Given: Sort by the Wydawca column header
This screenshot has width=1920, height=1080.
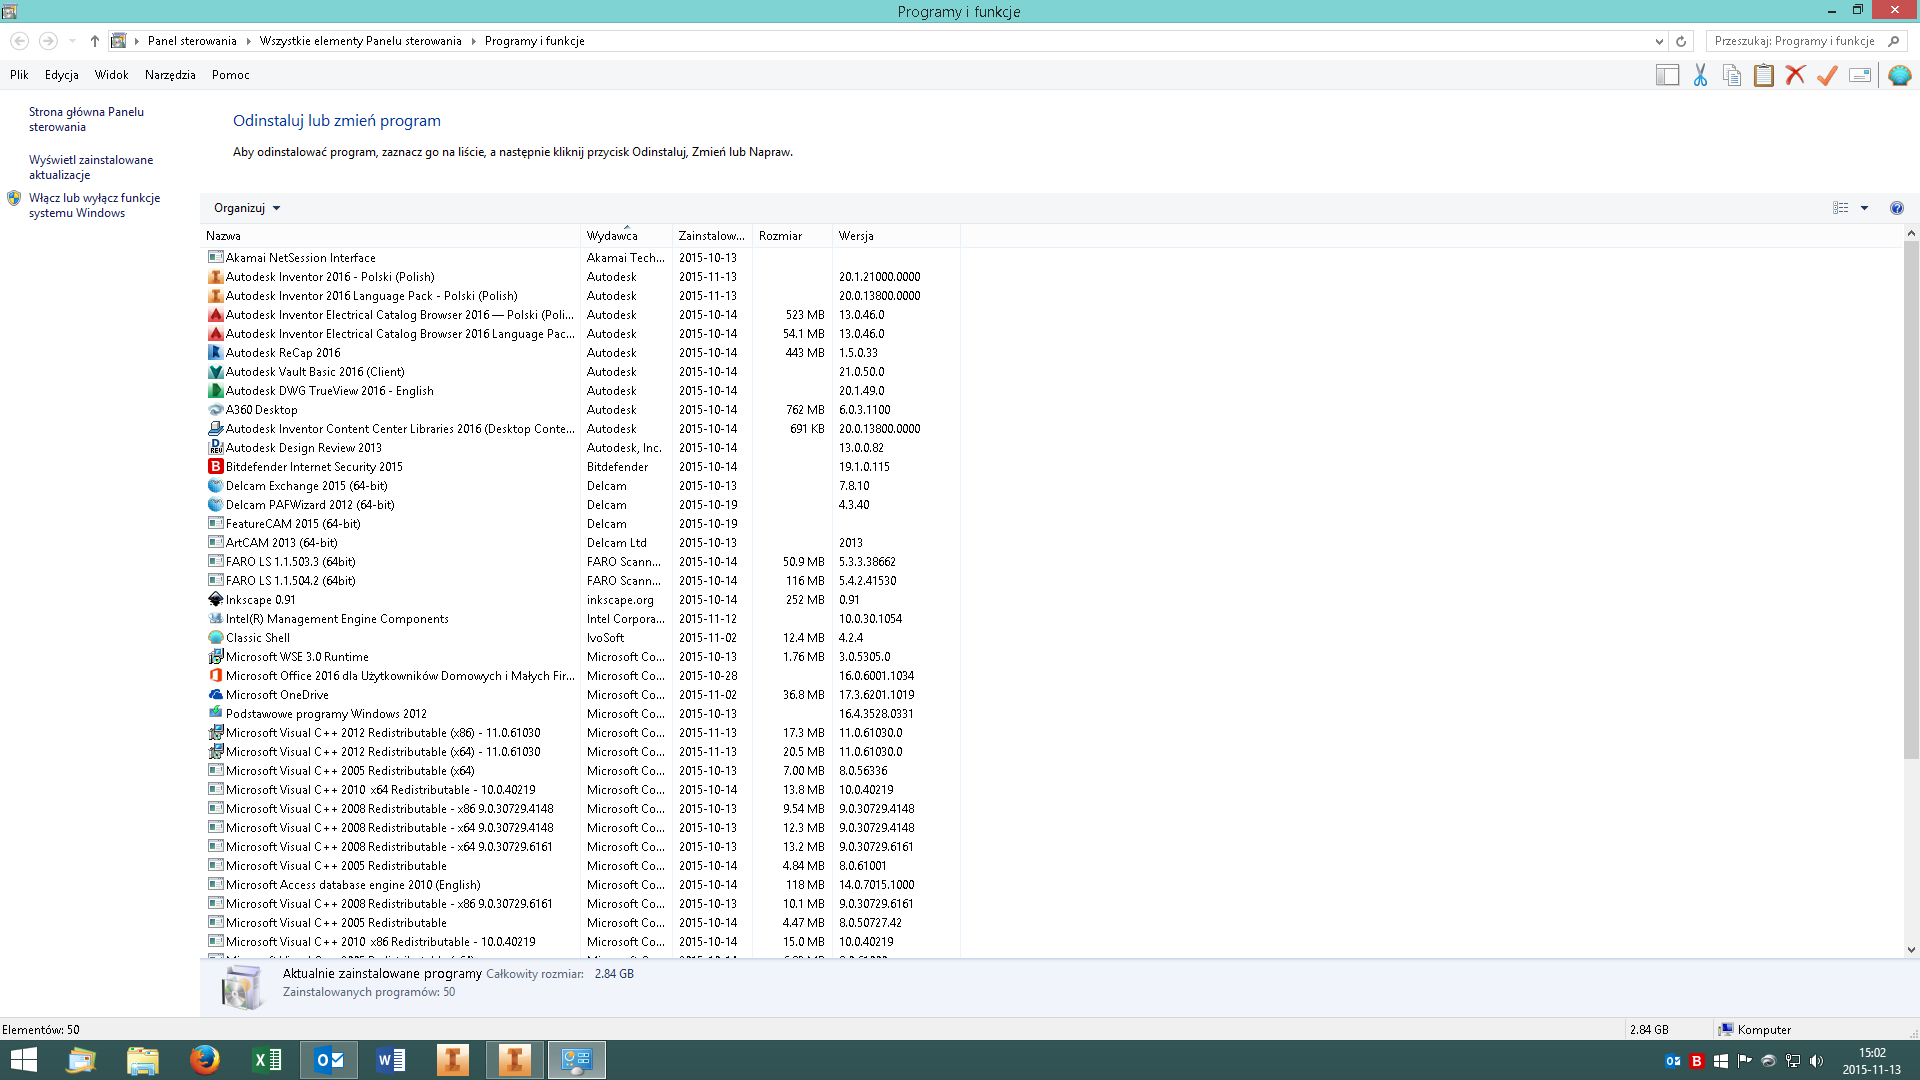Looking at the screenshot, I should coord(626,236).
